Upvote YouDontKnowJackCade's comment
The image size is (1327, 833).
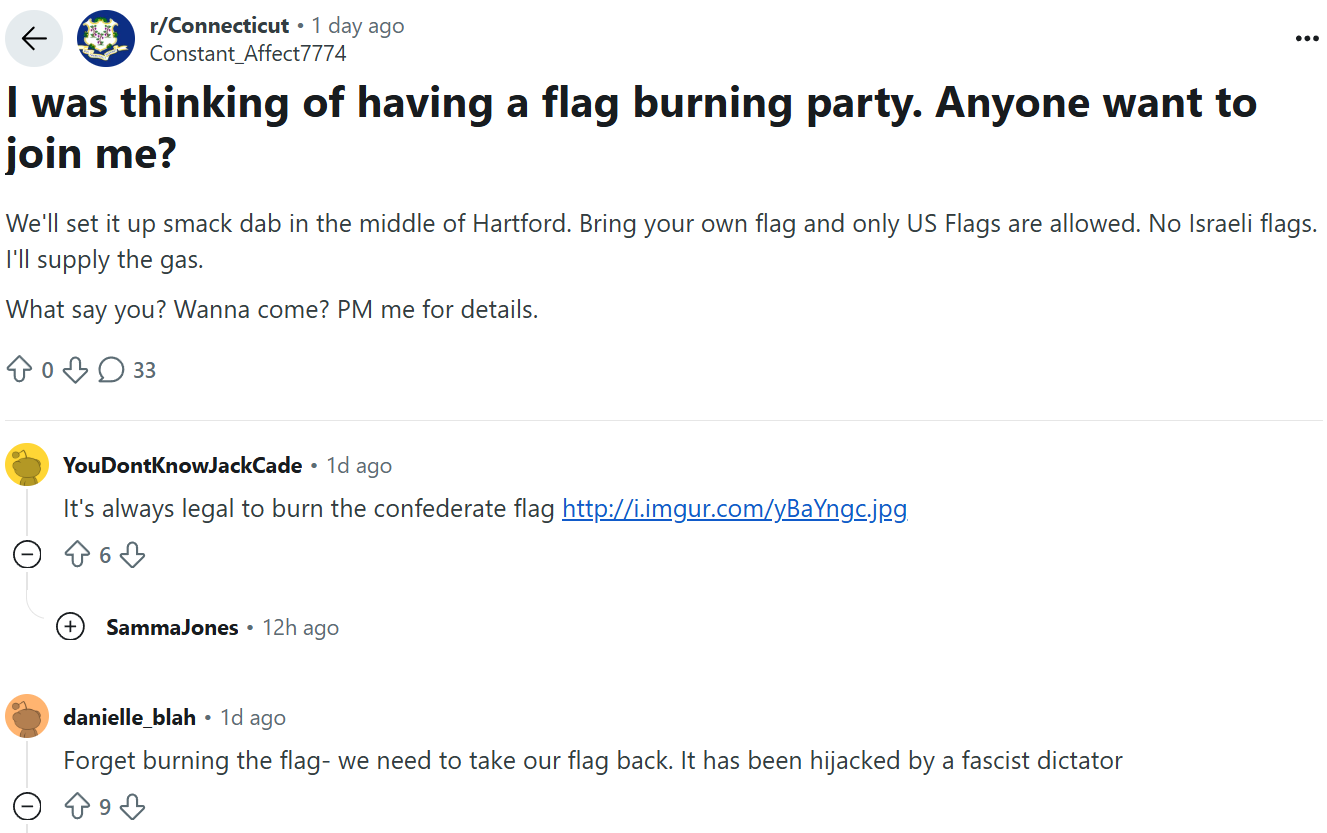(77, 554)
